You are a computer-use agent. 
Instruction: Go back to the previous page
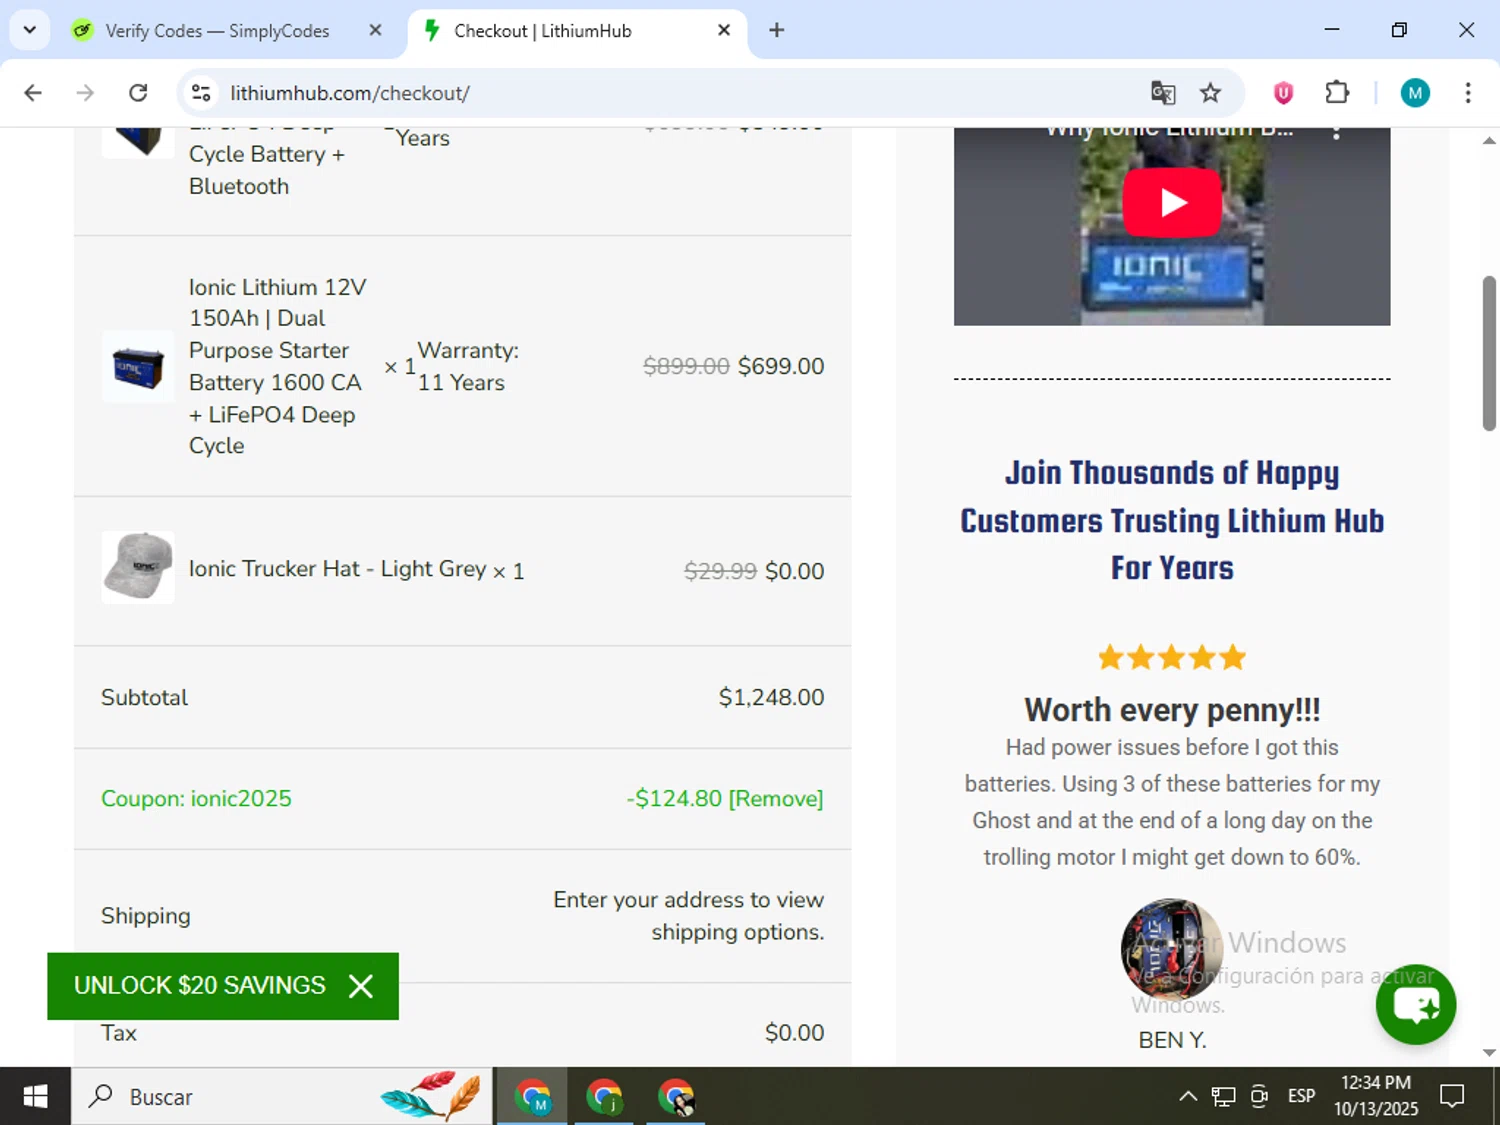[33, 93]
